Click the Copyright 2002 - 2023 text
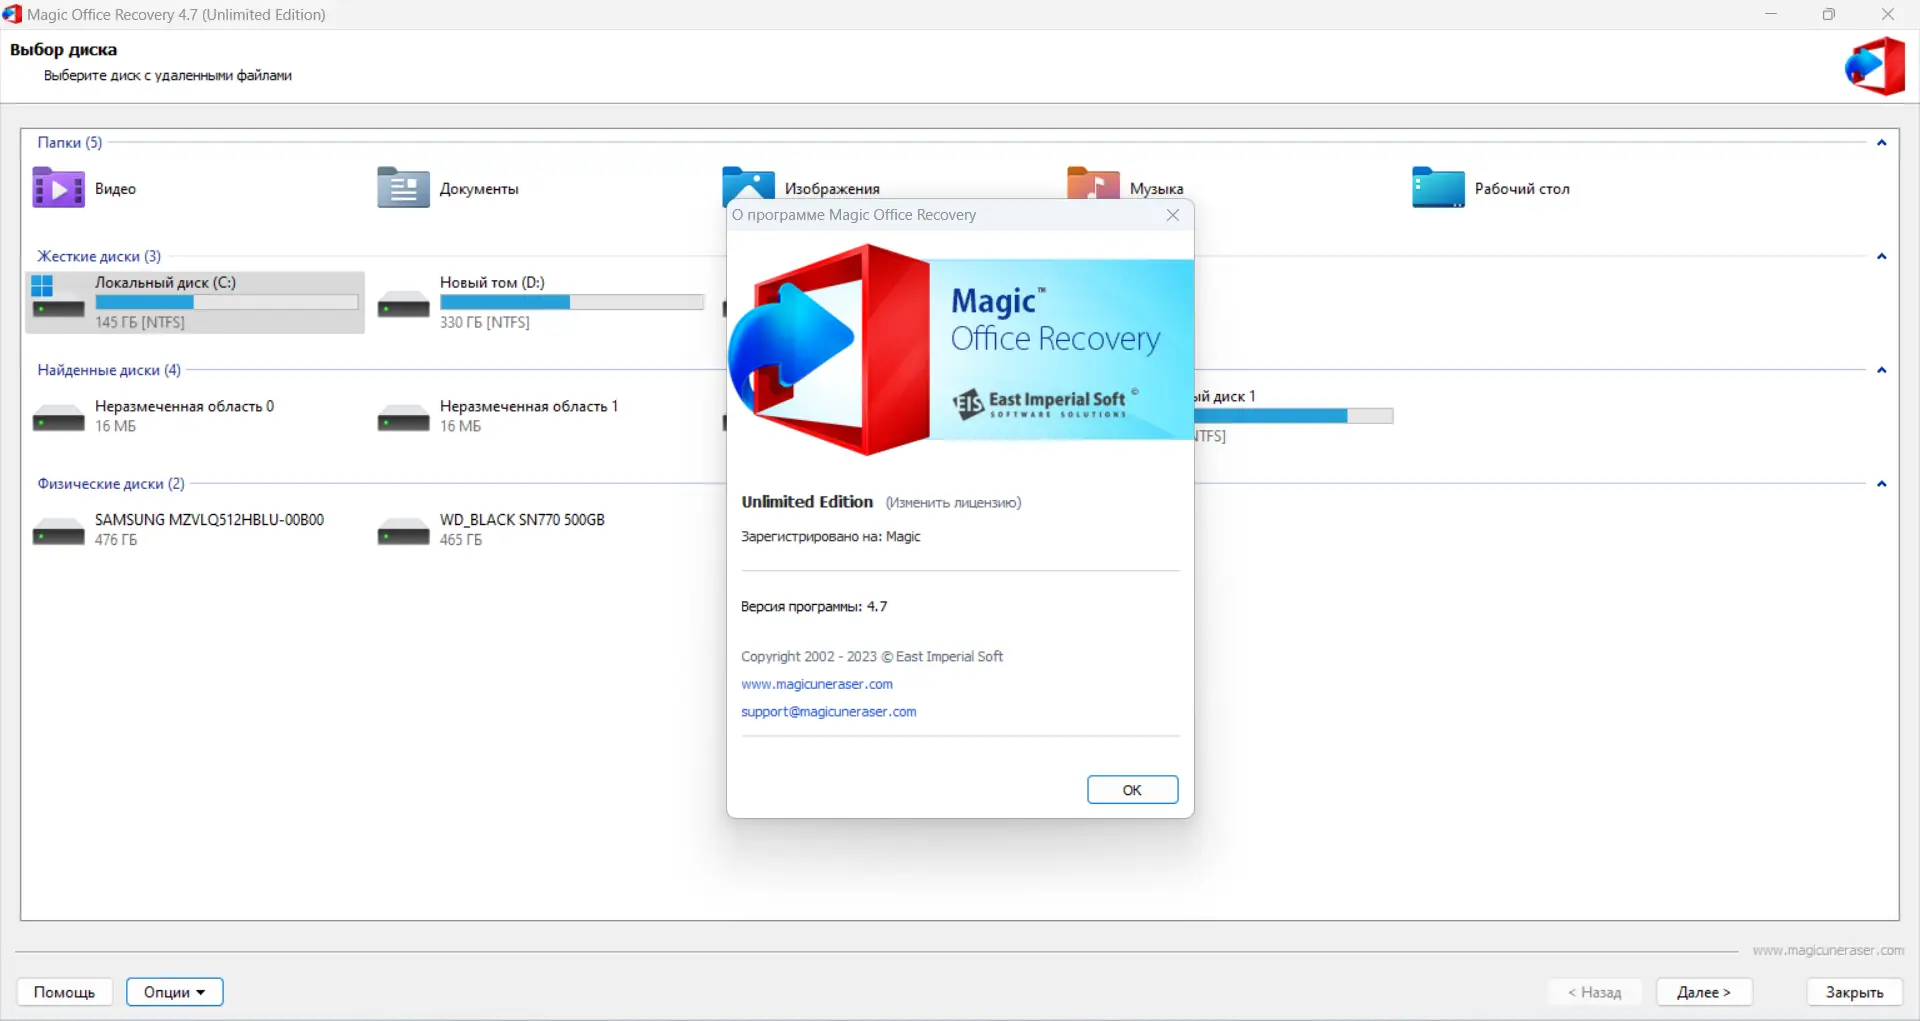 pos(872,657)
